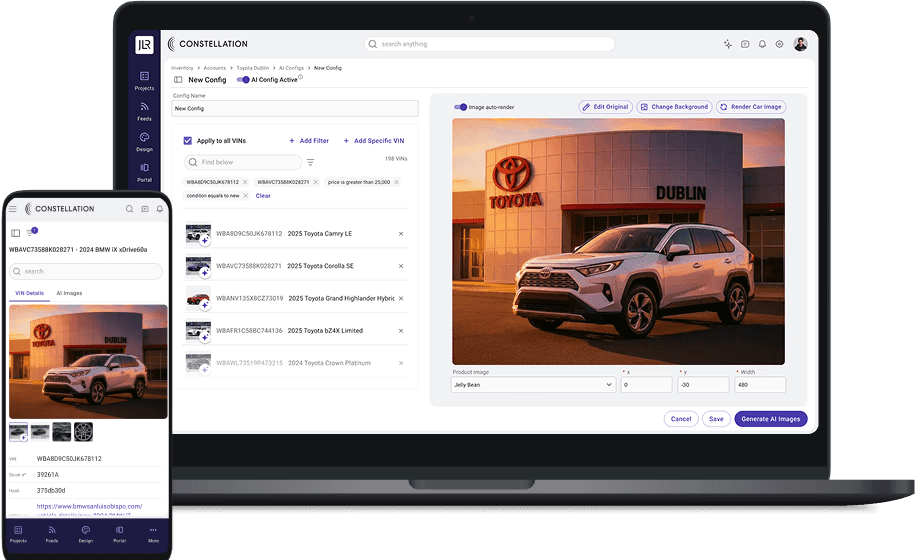Tap the notification bell on the phone
Image resolution: width=915 pixels, height=560 pixels.
159,209
